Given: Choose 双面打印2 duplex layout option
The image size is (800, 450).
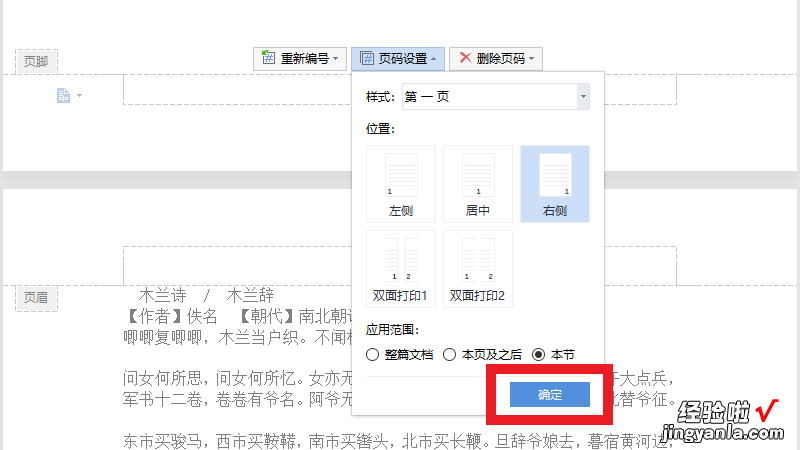Looking at the screenshot, I should coord(478,269).
